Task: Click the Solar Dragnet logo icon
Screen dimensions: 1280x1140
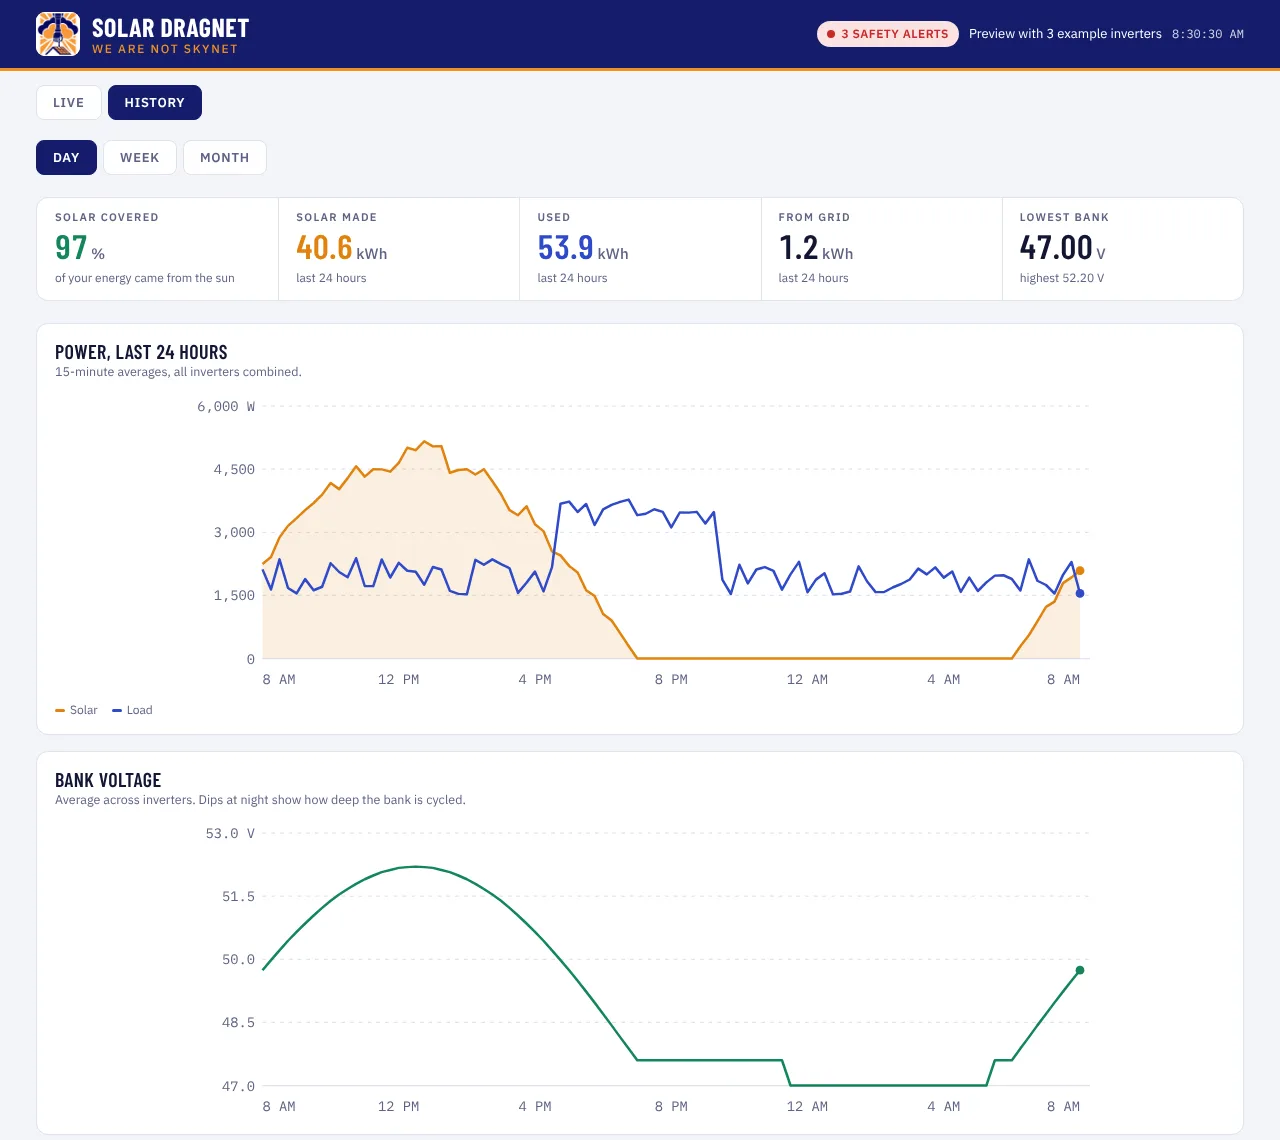Action: point(58,34)
